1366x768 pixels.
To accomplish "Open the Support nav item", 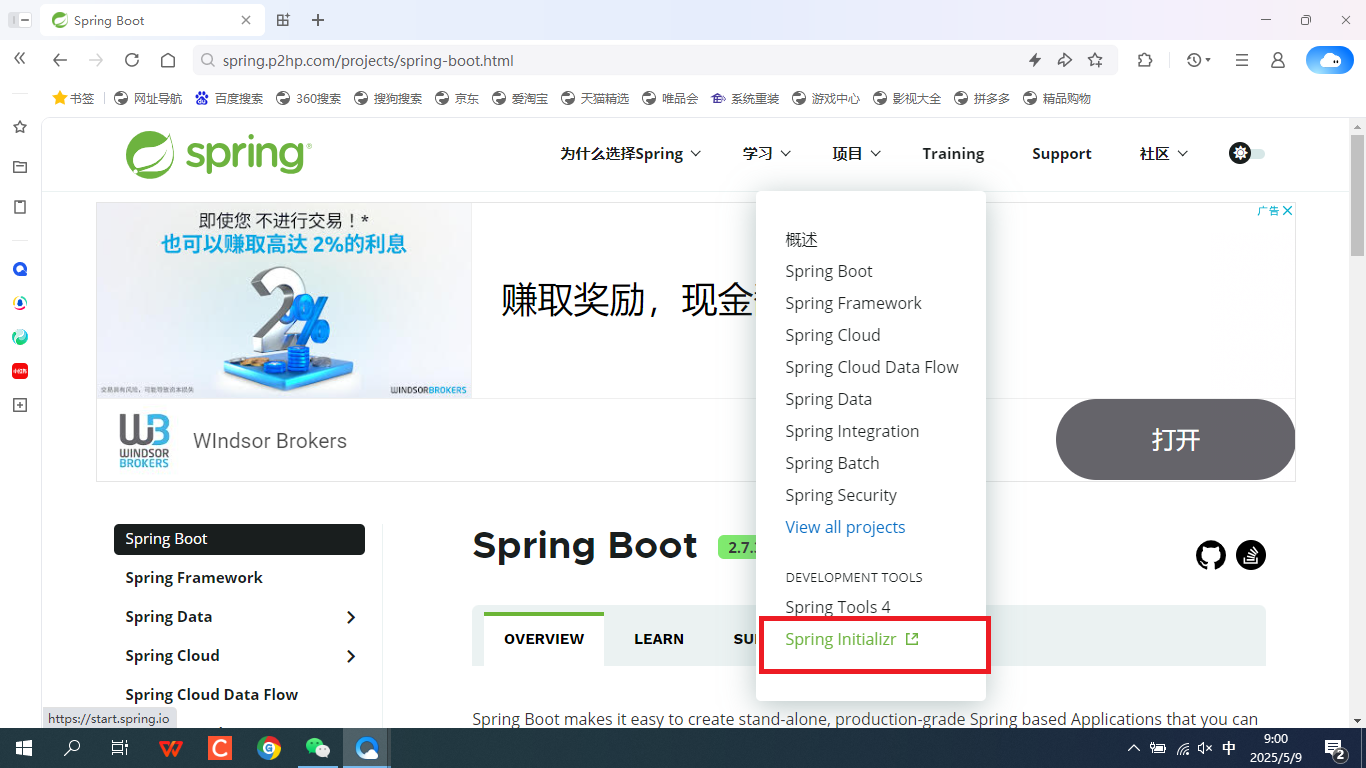I will tap(1062, 153).
